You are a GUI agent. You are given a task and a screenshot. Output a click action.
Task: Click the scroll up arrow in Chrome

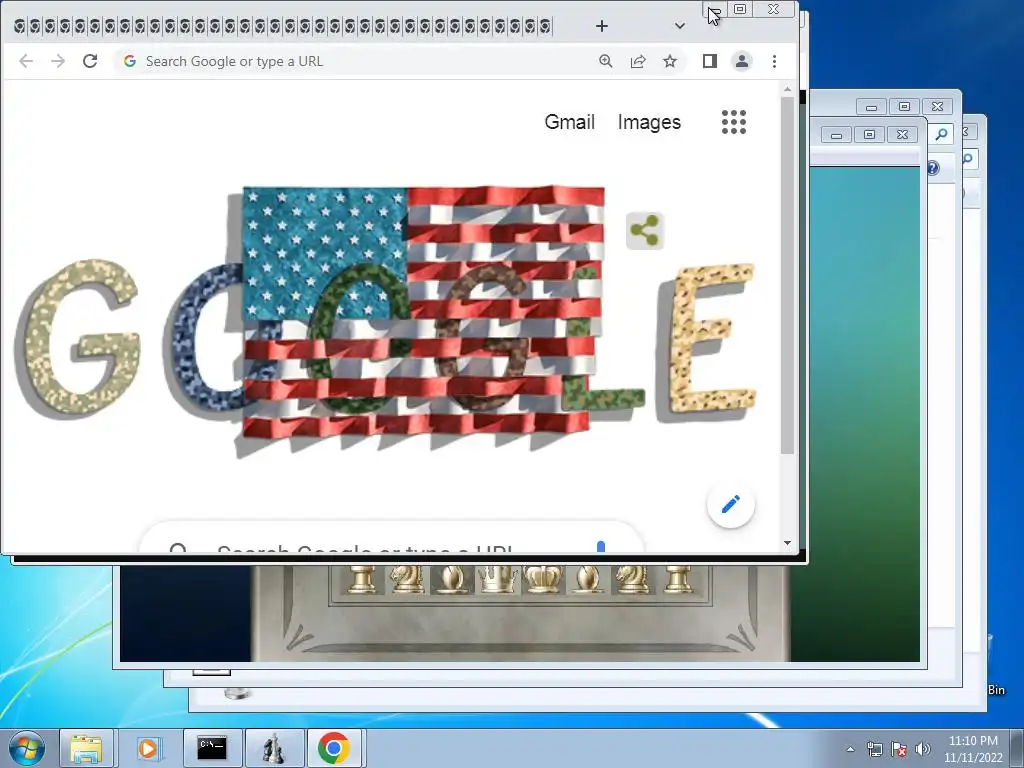point(788,89)
